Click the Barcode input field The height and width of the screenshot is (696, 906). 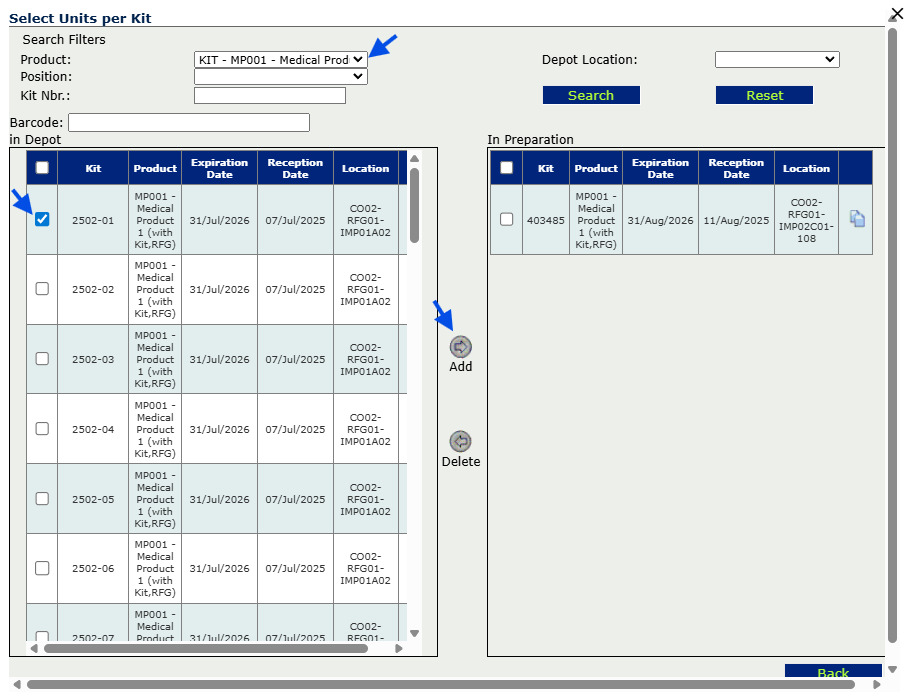point(188,123)
